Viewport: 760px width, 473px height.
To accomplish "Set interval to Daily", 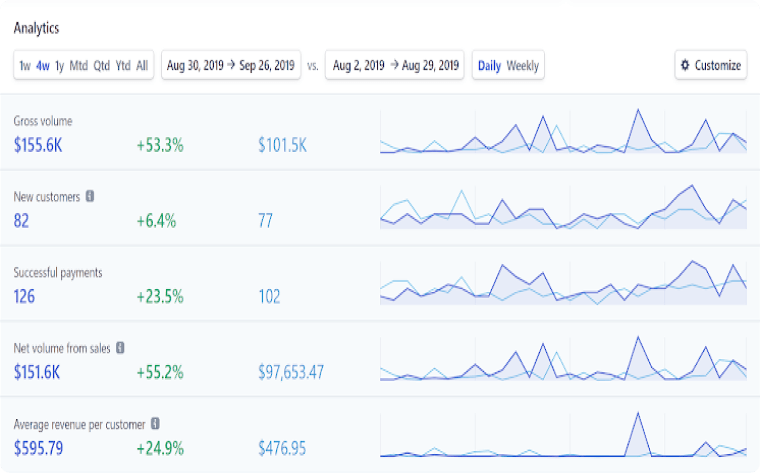I will pos(489,65).
